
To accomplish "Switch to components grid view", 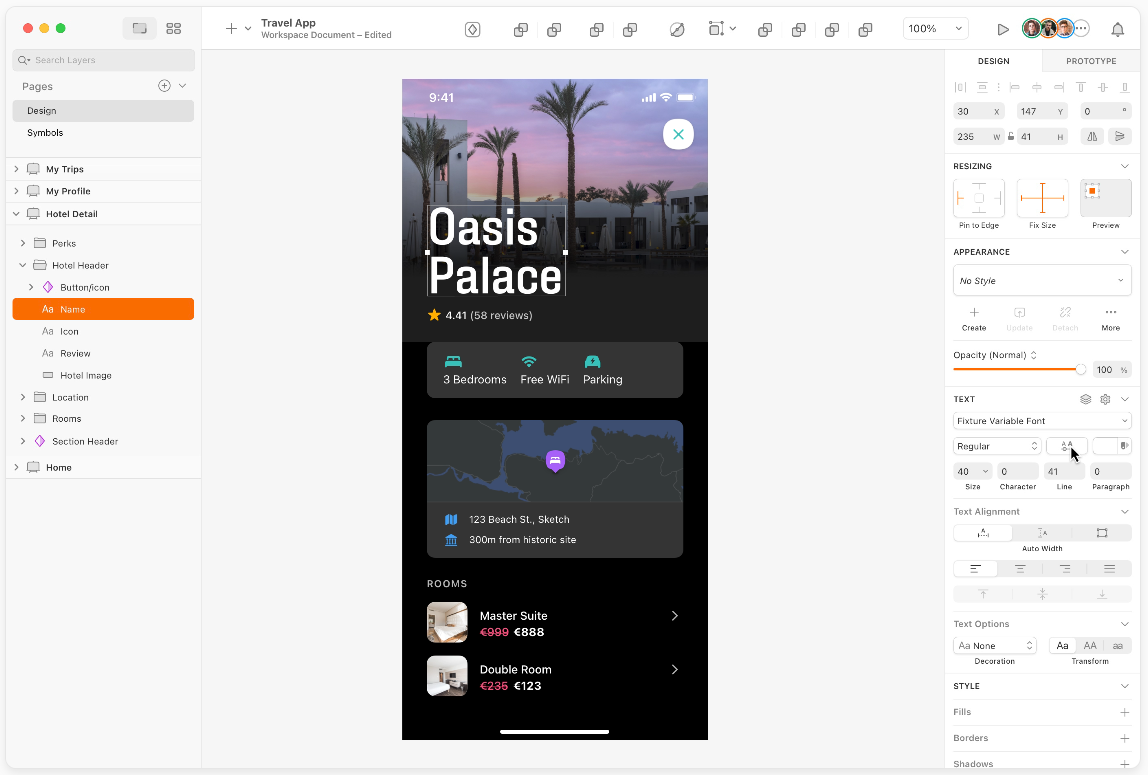I will click(174, 29).
